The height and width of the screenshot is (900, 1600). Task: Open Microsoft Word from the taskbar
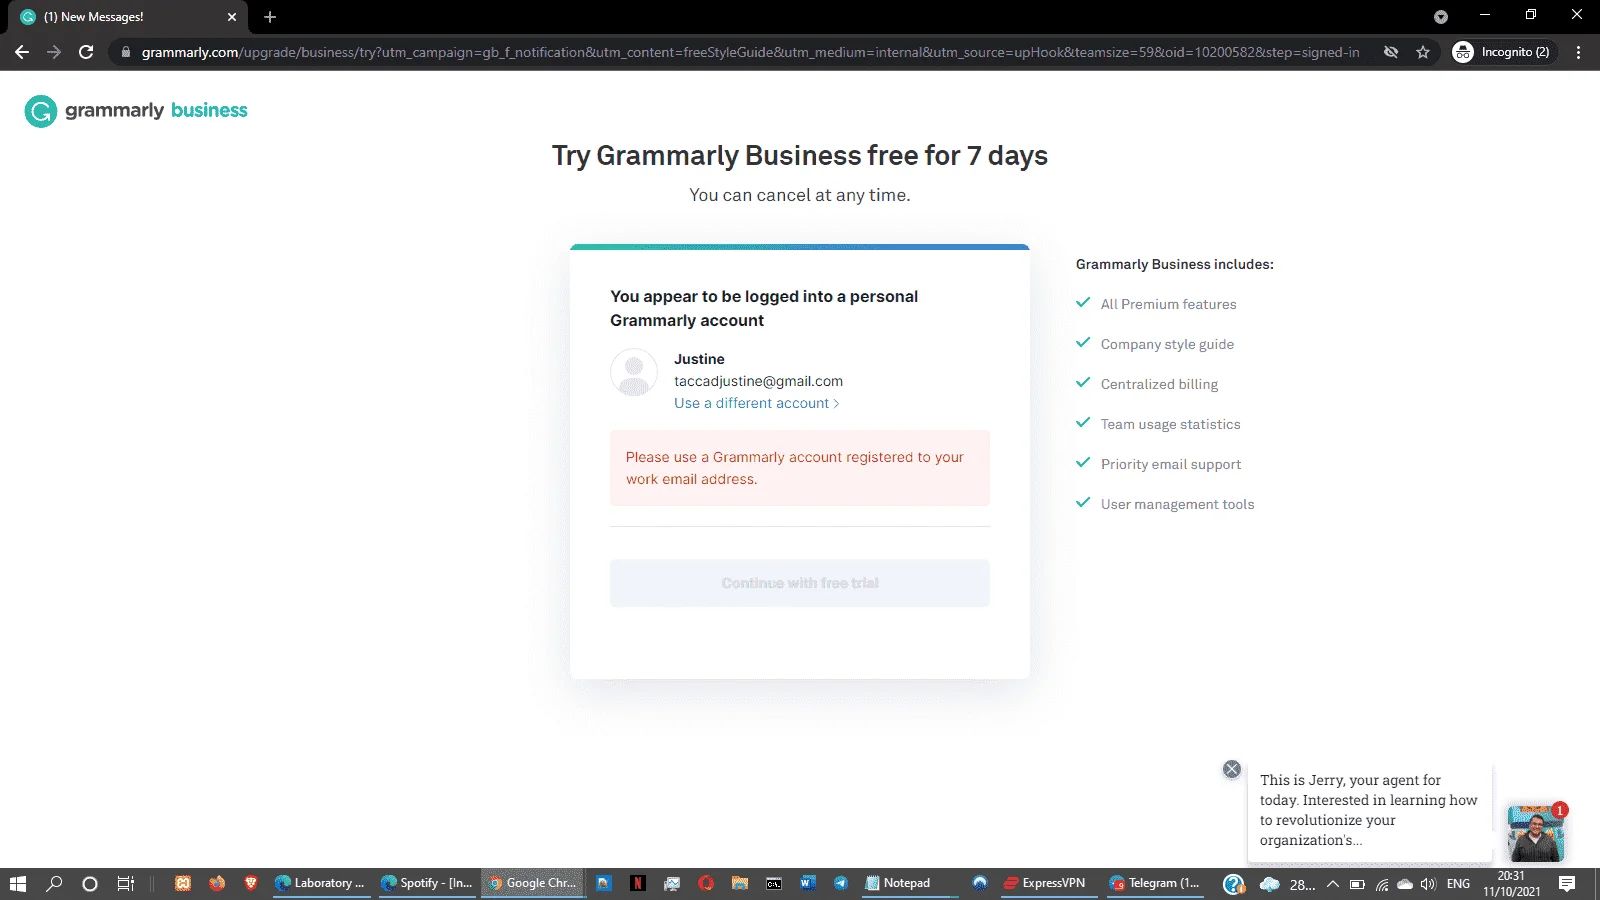(x=808, y=883)
